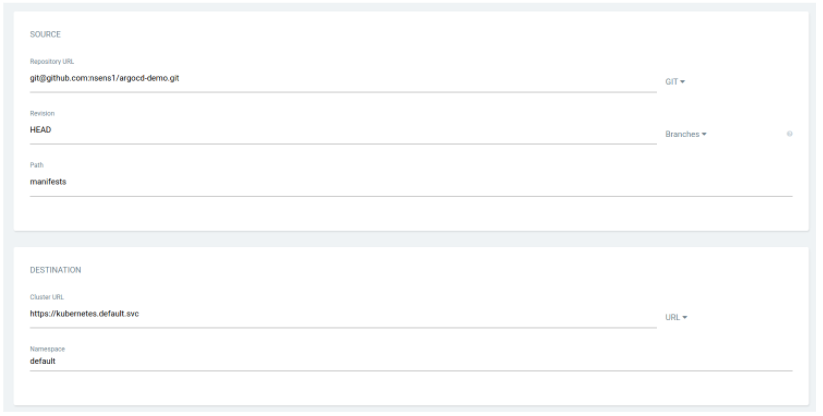Viewport: 823px width, 416px height.
Task: Click the "Path" field label
Action: 36,165
